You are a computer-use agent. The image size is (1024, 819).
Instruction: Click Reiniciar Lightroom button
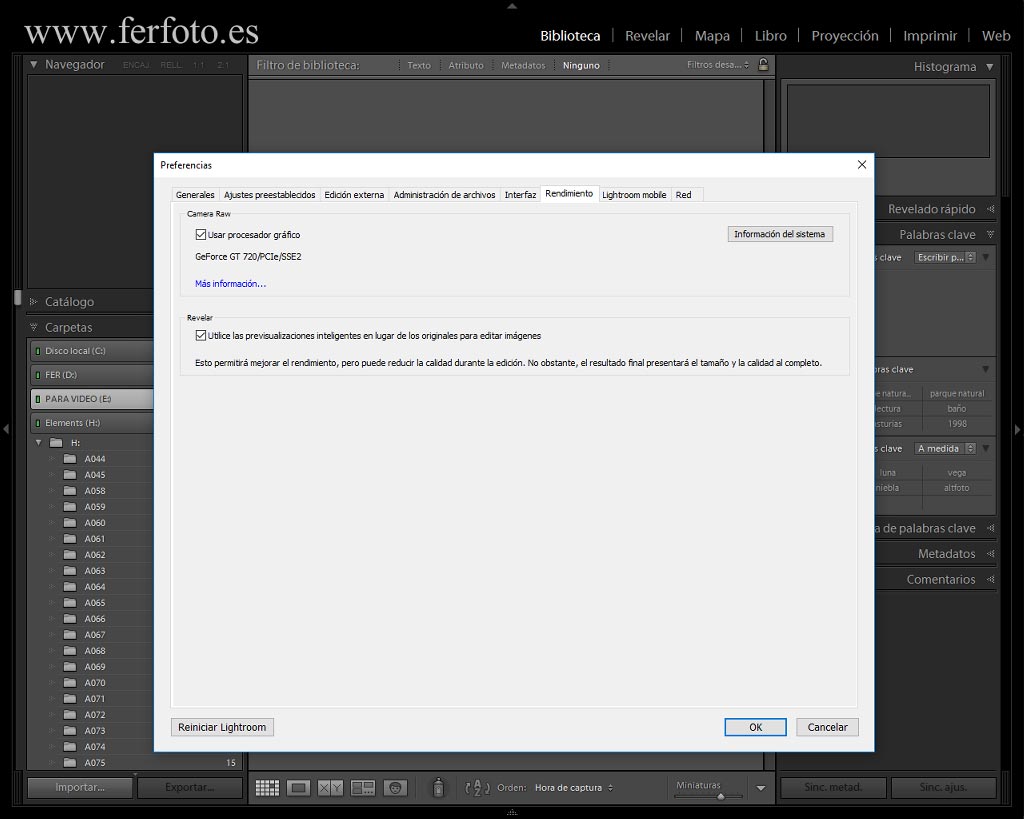pos(222,727)
